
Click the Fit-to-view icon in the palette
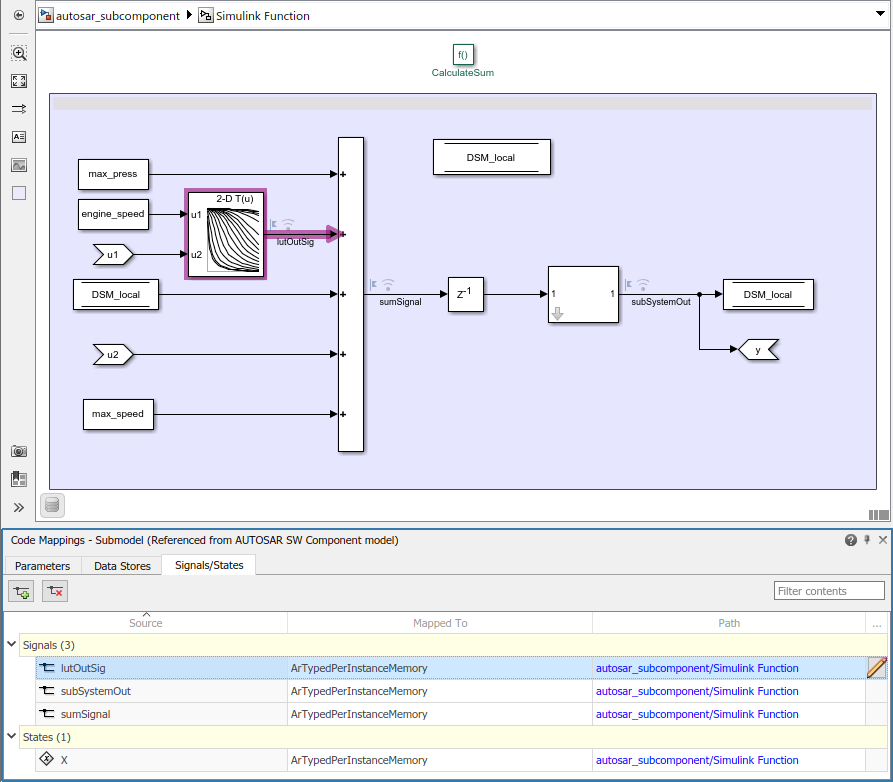pyautogui.click(x=18, y=81)
